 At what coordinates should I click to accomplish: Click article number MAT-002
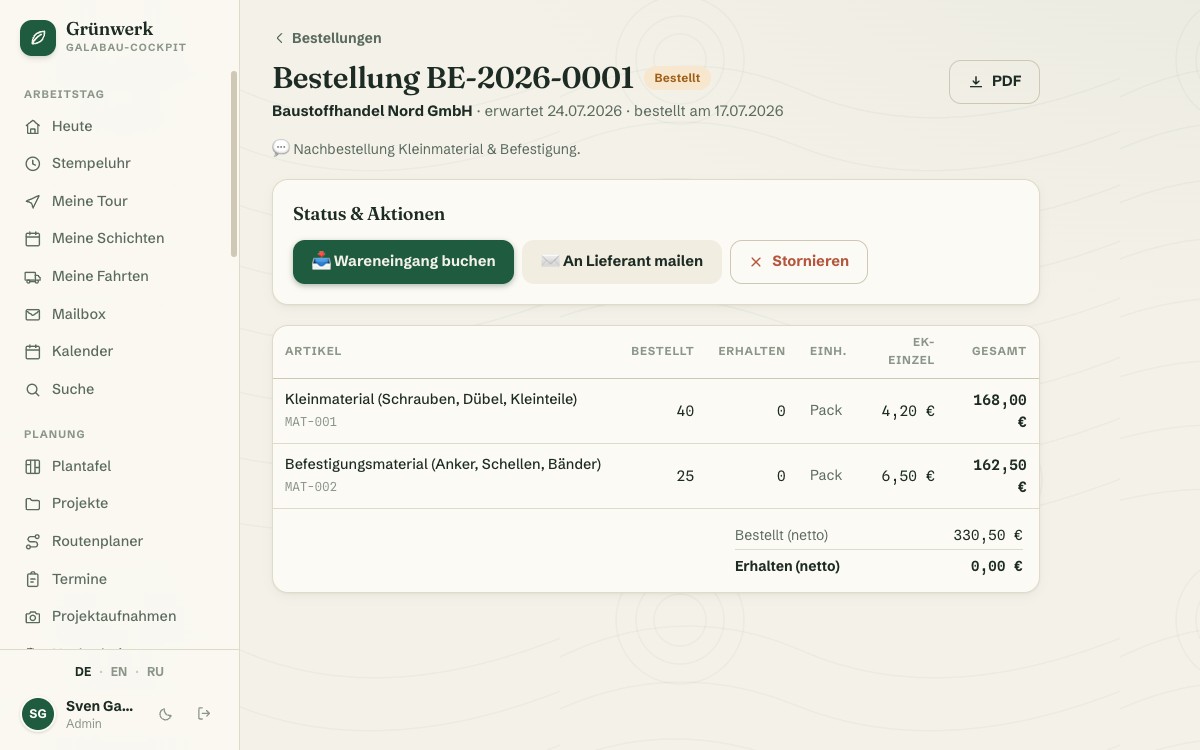pos(311,487)
